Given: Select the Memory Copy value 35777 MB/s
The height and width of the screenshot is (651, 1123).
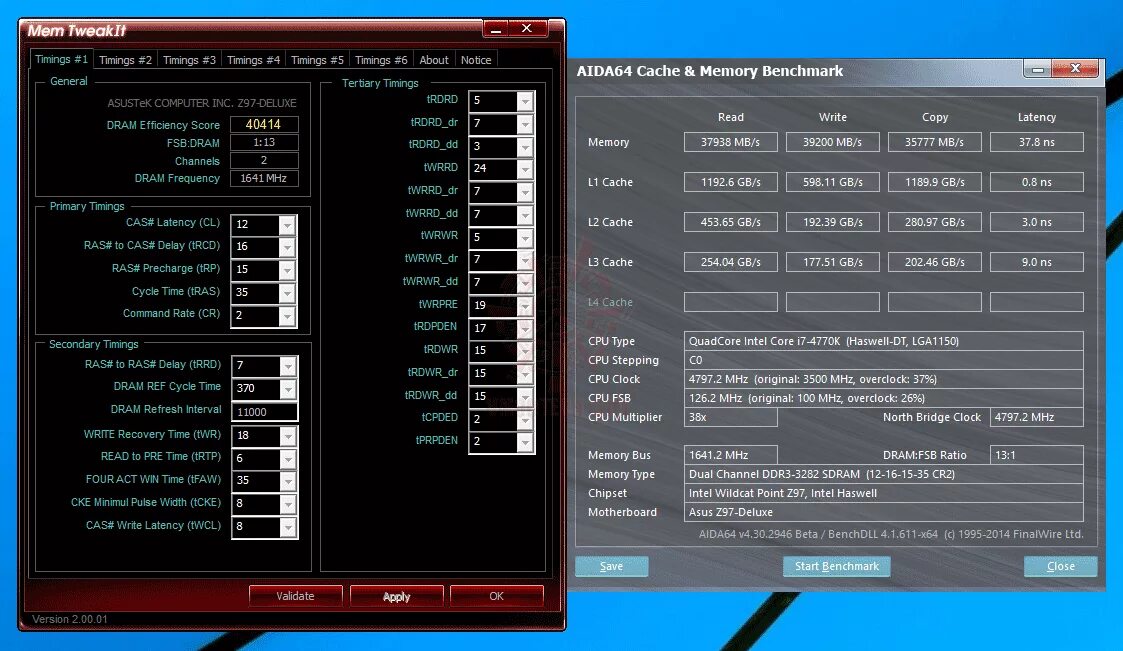Looking at the screenshot, I should [935, 142].
